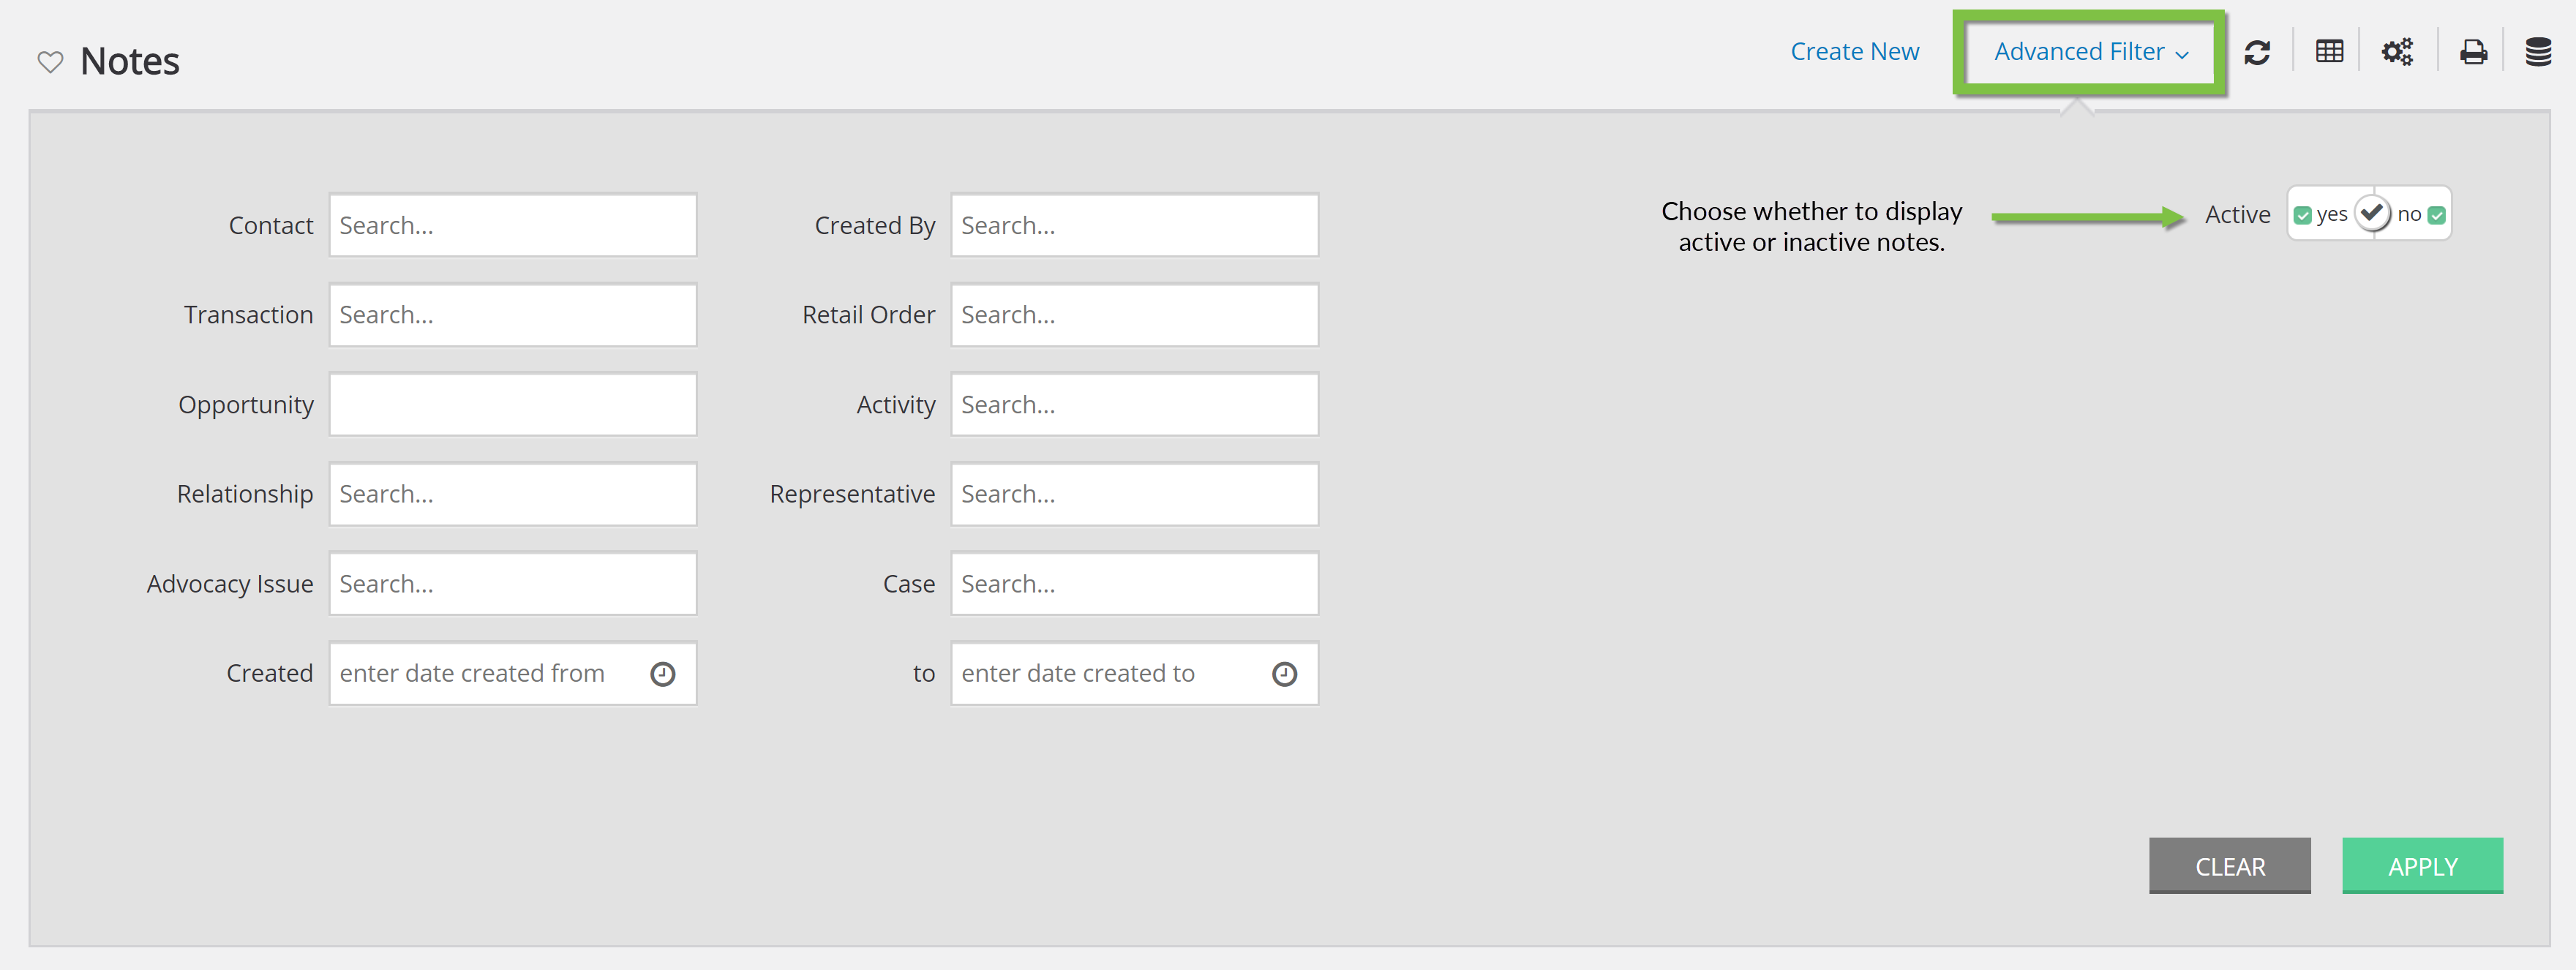Open the clock picker in the created to field
The image size is (2576, 970).
[1284, 674]
